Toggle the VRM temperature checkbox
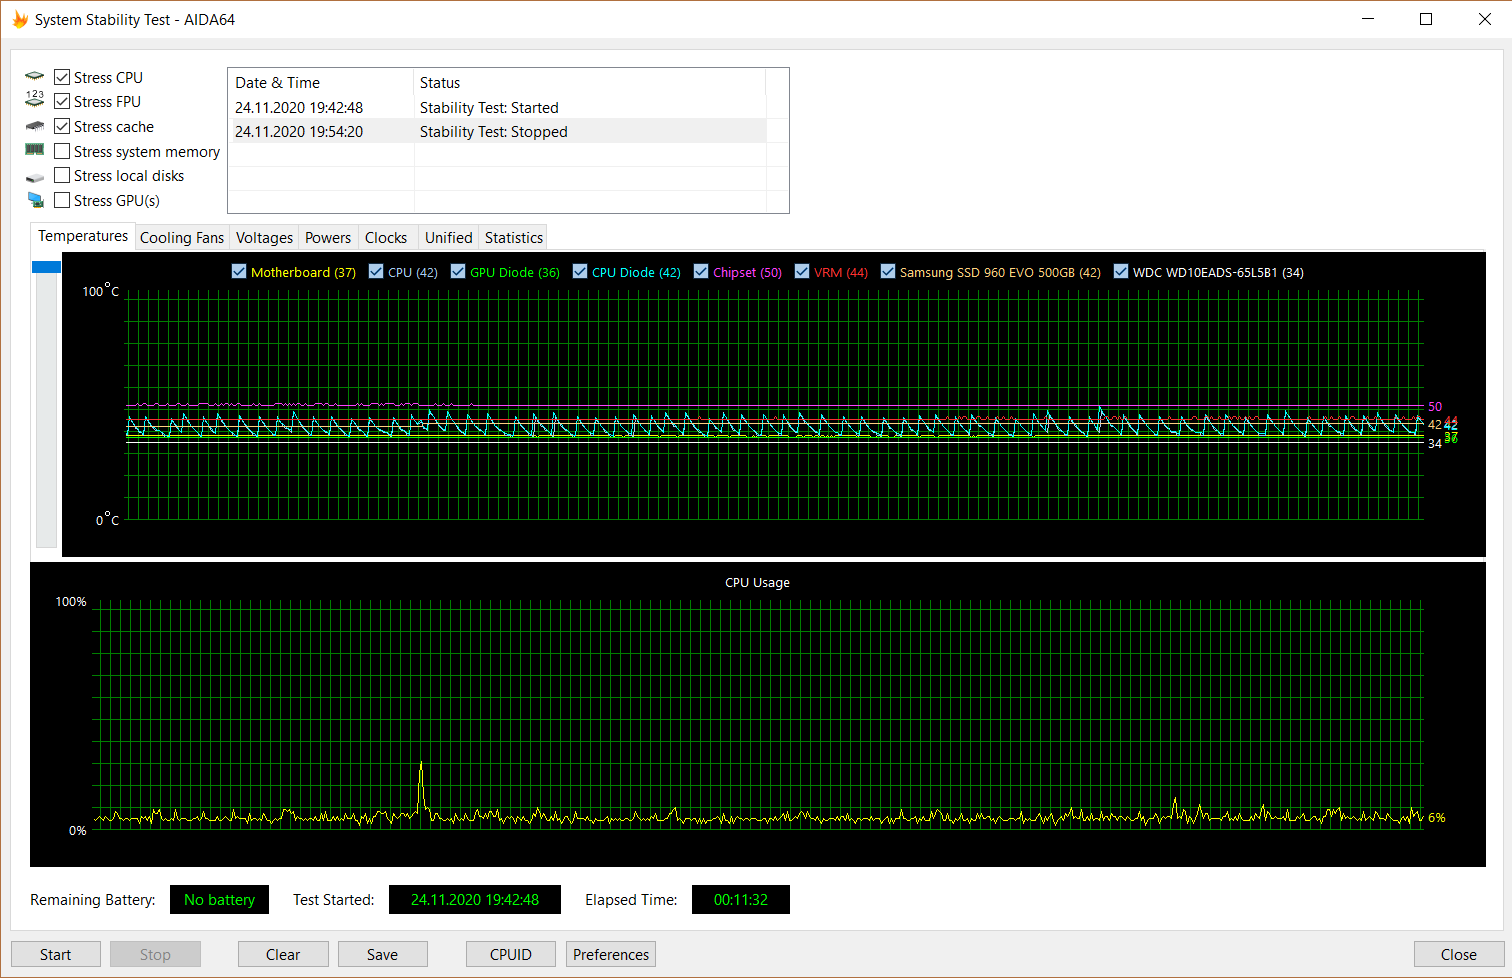This screenshot has width=1512, height=978. (x=802, y=271)
